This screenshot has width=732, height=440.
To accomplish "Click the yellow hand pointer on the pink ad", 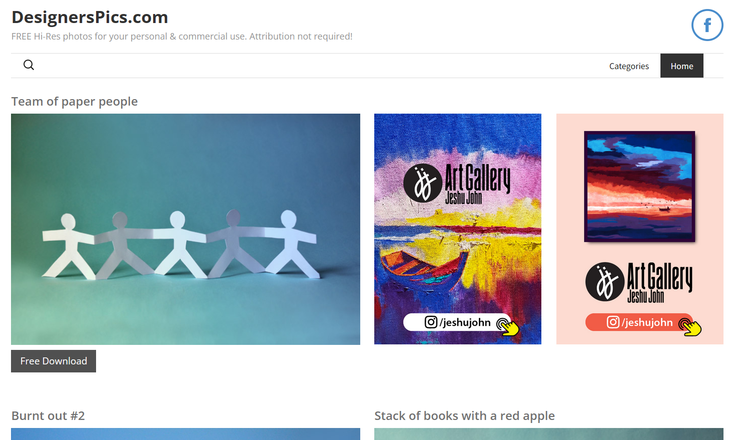I will pyautogui.click(x=690, y=326).
